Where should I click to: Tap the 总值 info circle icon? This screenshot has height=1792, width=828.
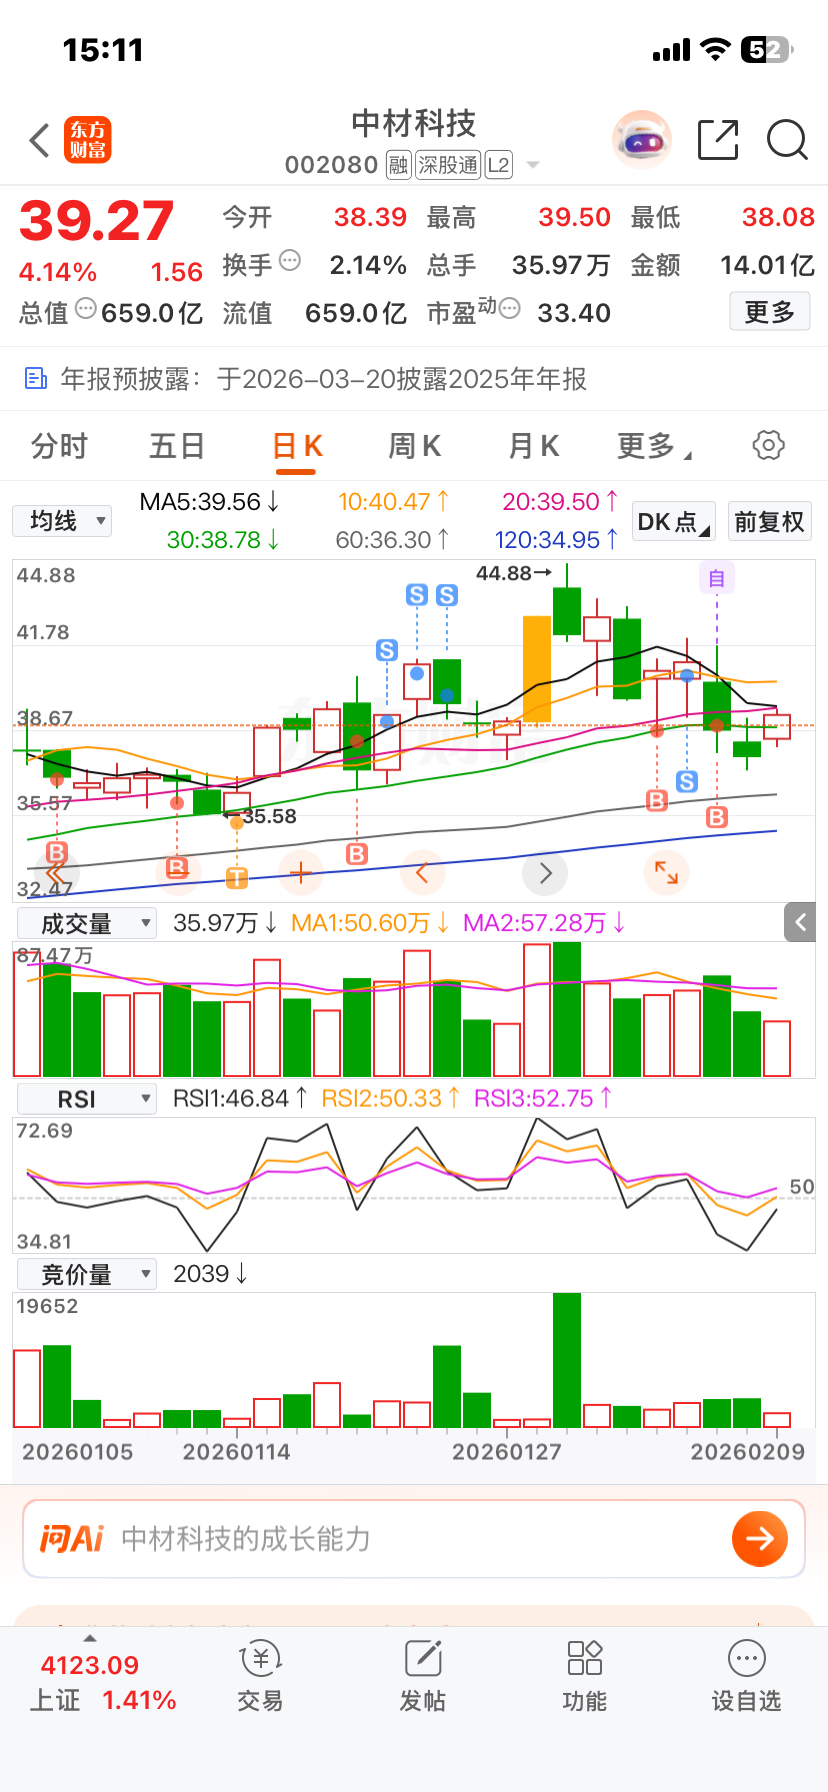coord(86,308)
